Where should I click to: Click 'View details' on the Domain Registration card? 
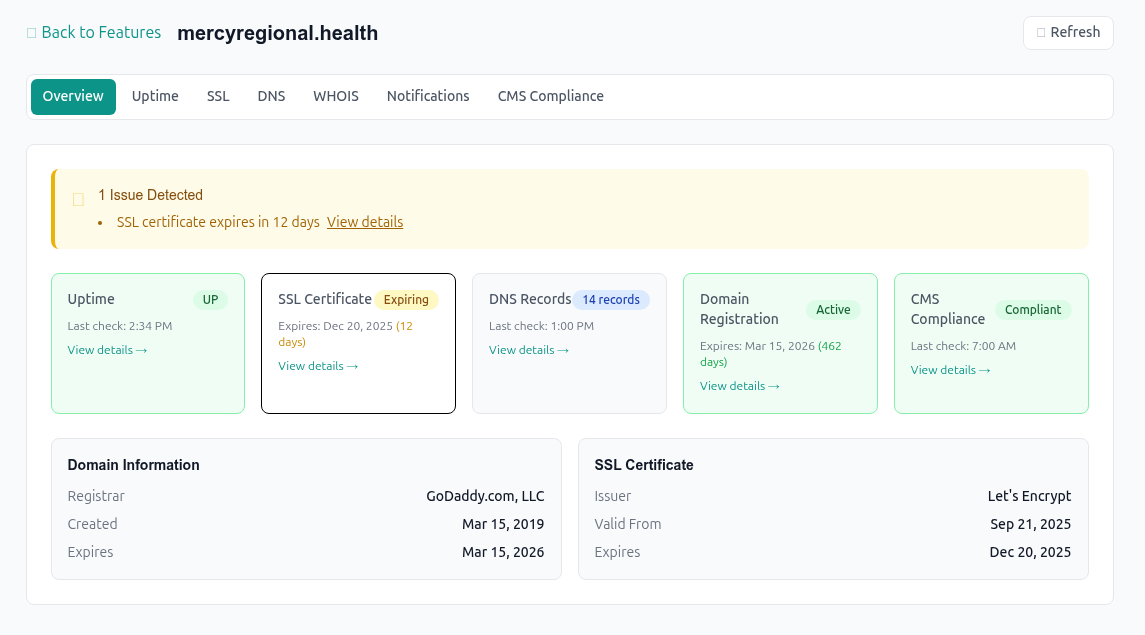[740, 385]
